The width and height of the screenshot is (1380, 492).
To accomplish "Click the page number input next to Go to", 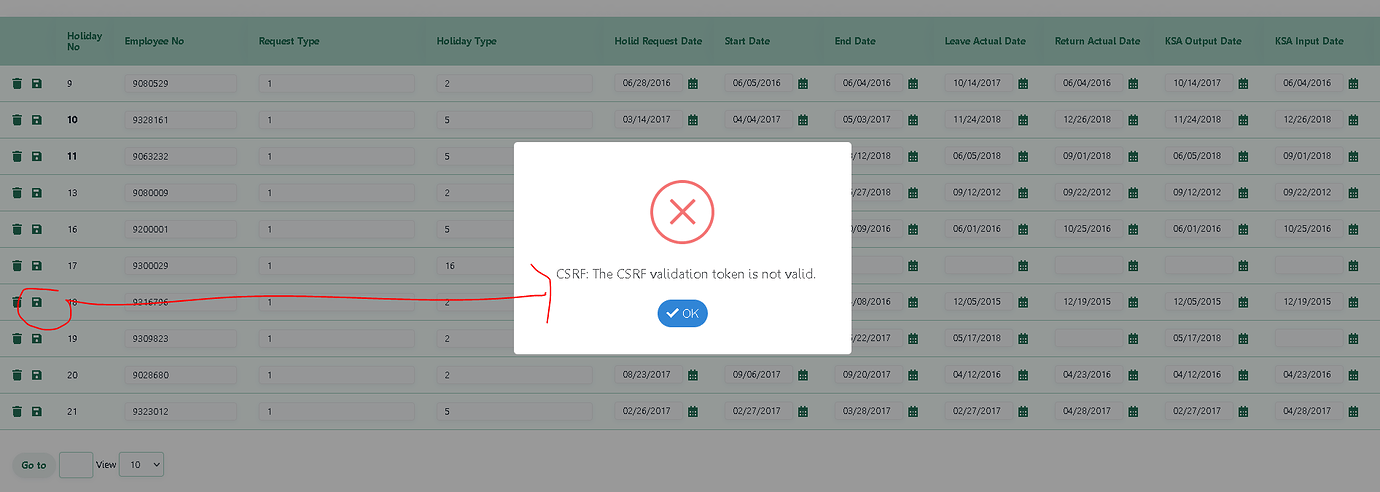I will [x=76, y=465].
